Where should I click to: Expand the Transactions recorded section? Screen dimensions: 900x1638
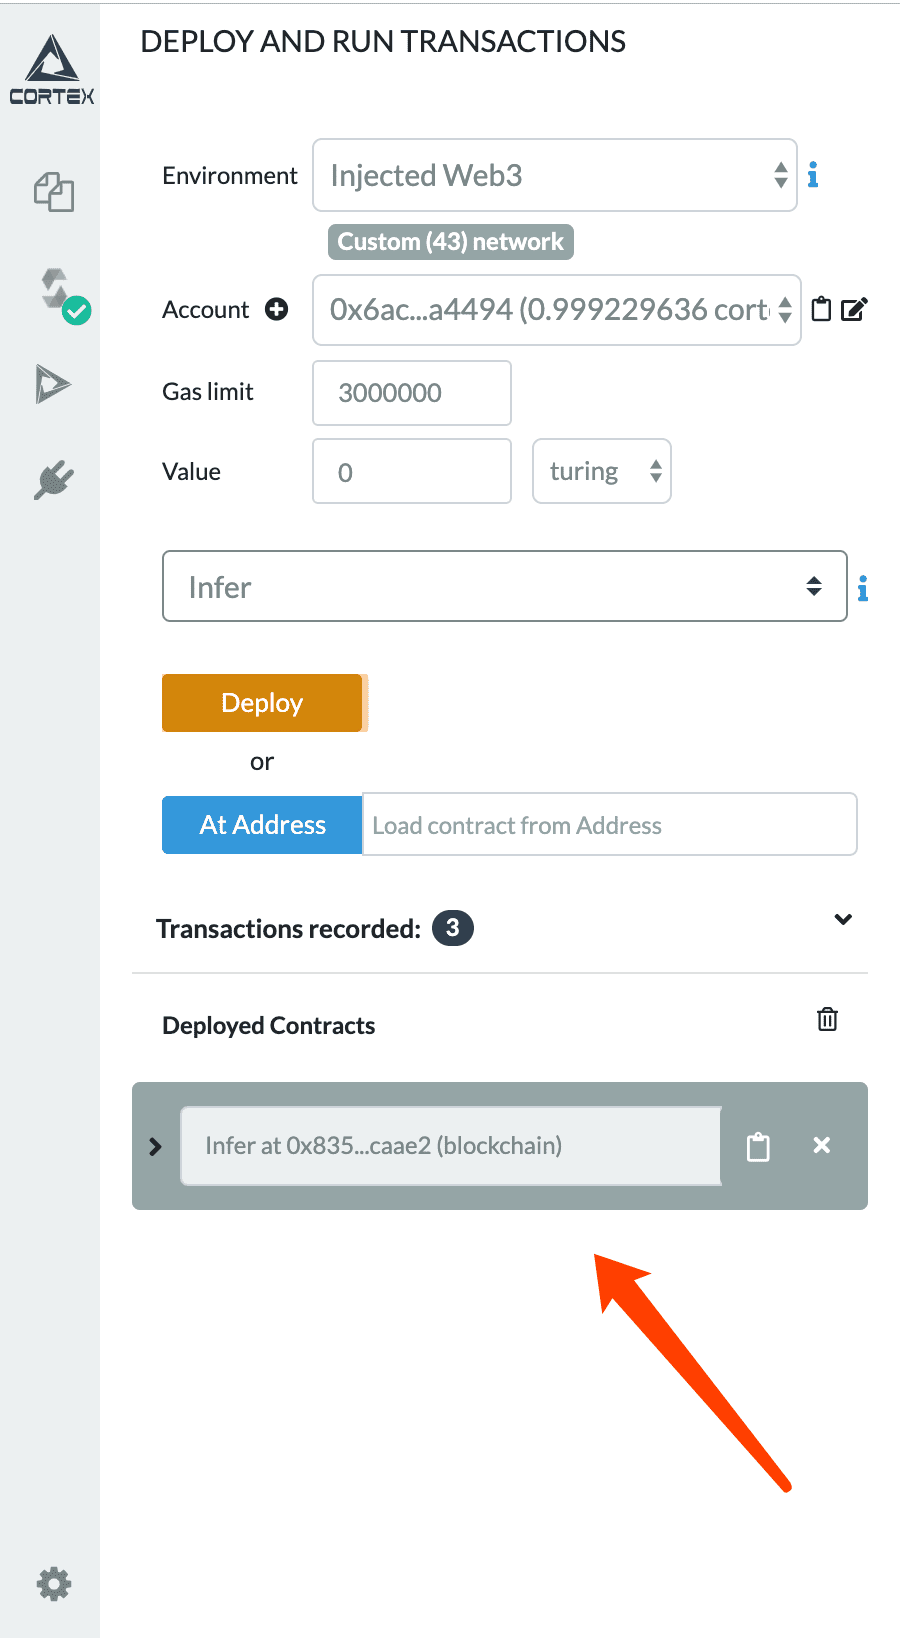pyautogui.click(x=843, y=919)
